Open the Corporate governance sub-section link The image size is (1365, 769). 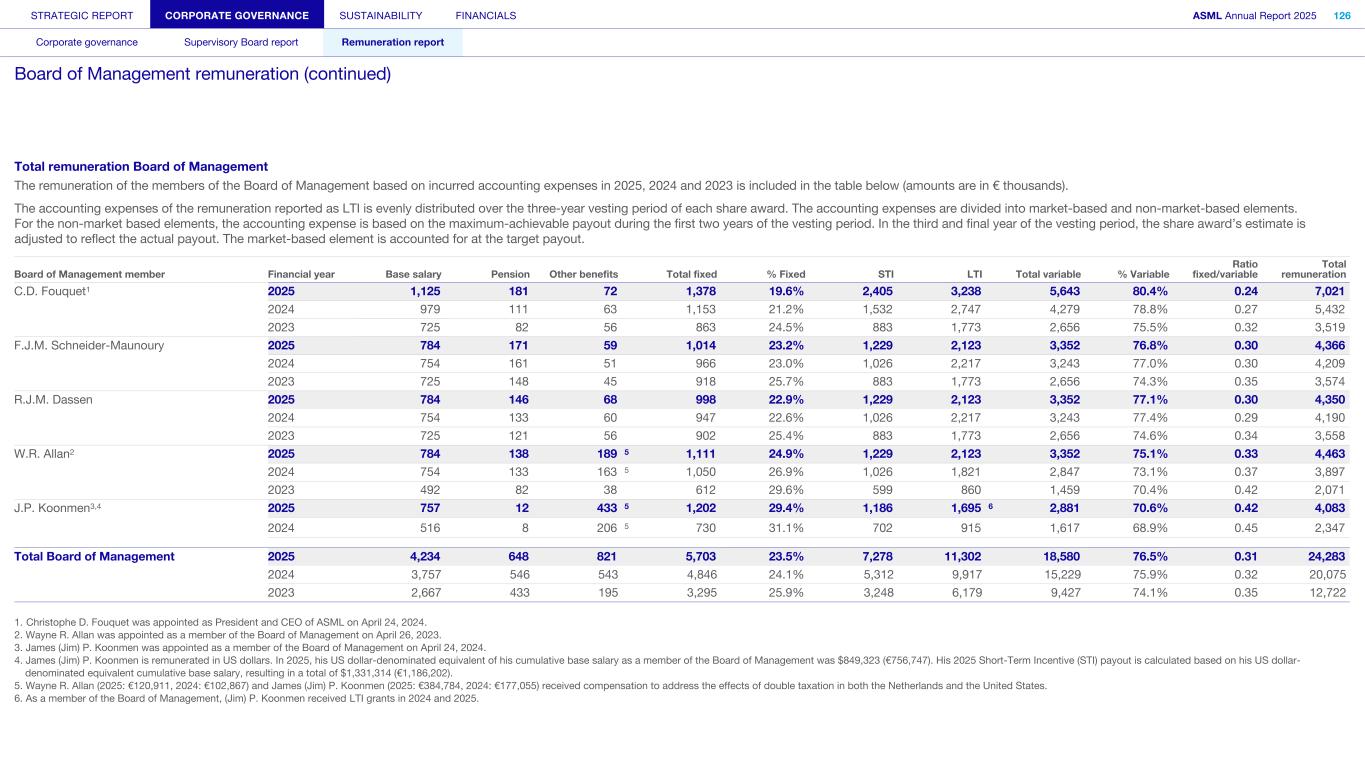pyautogui.click(x=87, y=42)
